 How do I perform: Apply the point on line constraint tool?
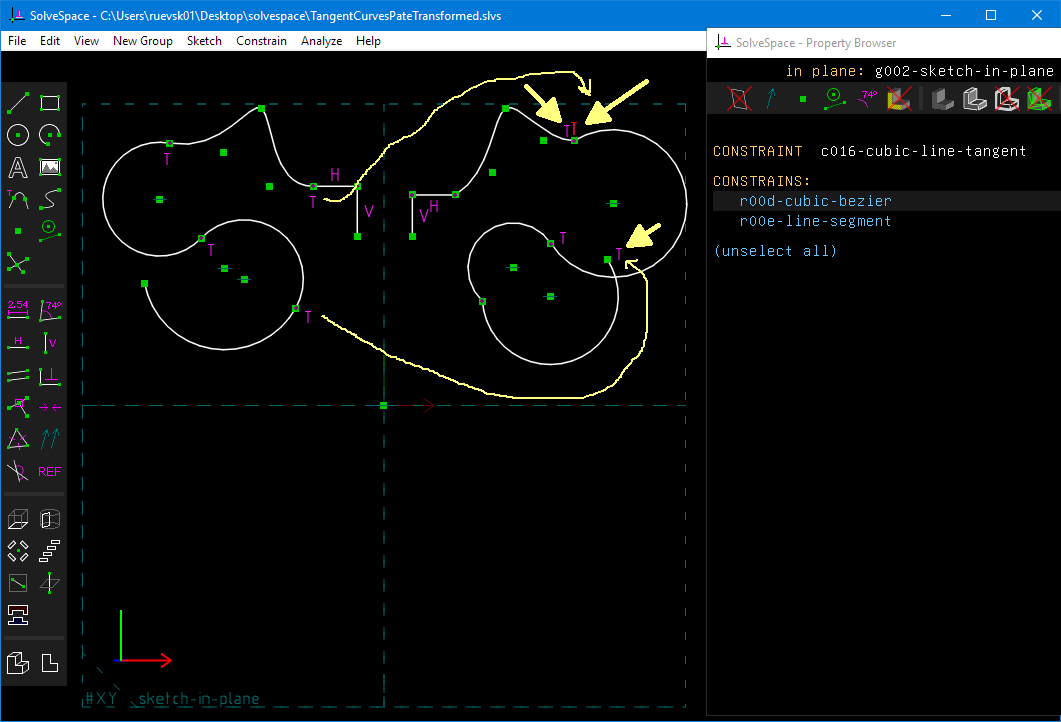pos(18,407)
